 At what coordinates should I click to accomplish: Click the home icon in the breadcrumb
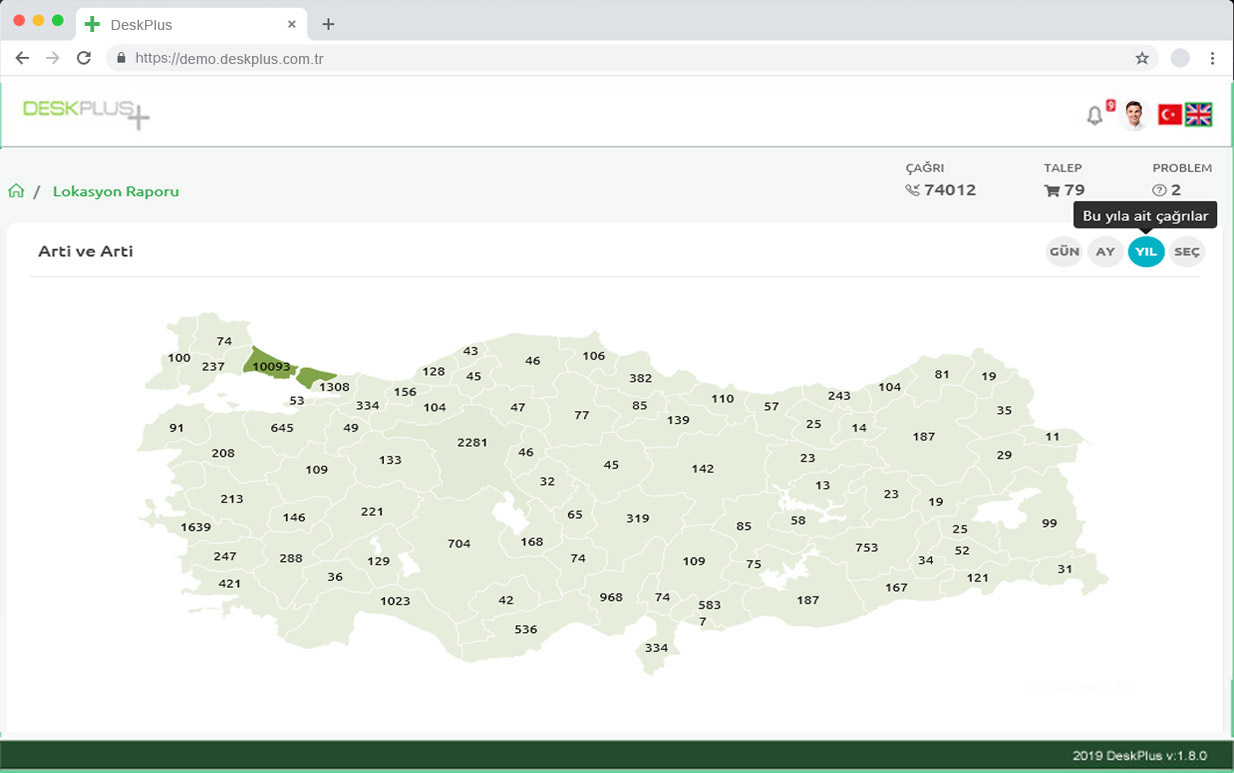point(16,189)
